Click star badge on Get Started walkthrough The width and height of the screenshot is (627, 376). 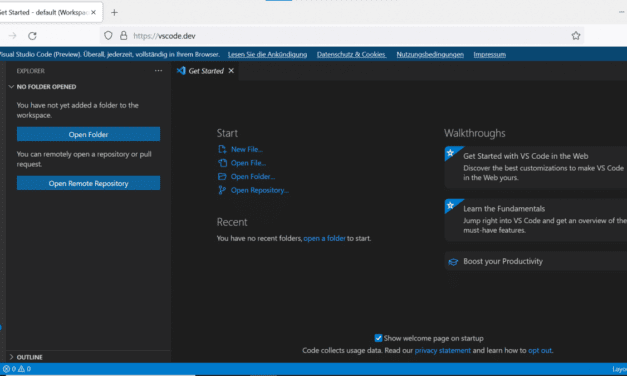pos(451,153)
